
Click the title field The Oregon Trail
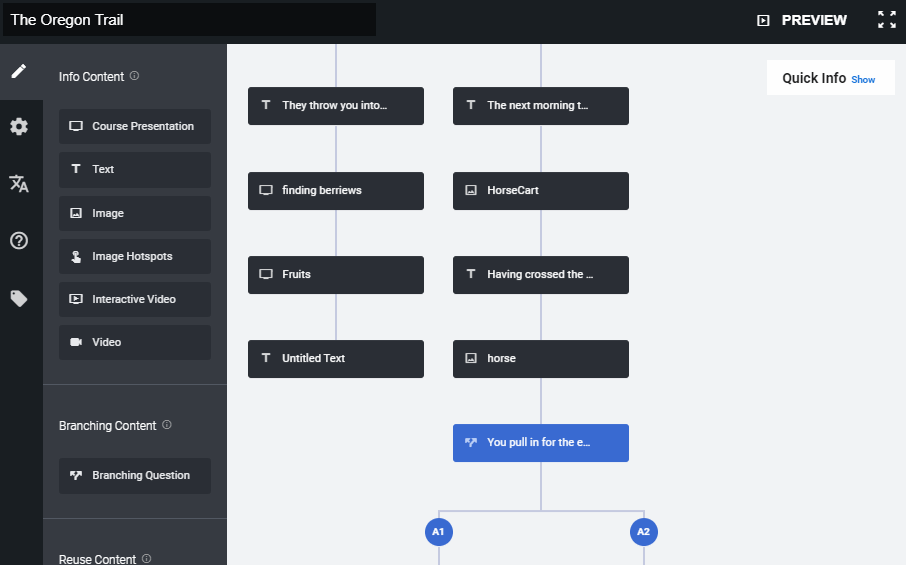(190, 20)
